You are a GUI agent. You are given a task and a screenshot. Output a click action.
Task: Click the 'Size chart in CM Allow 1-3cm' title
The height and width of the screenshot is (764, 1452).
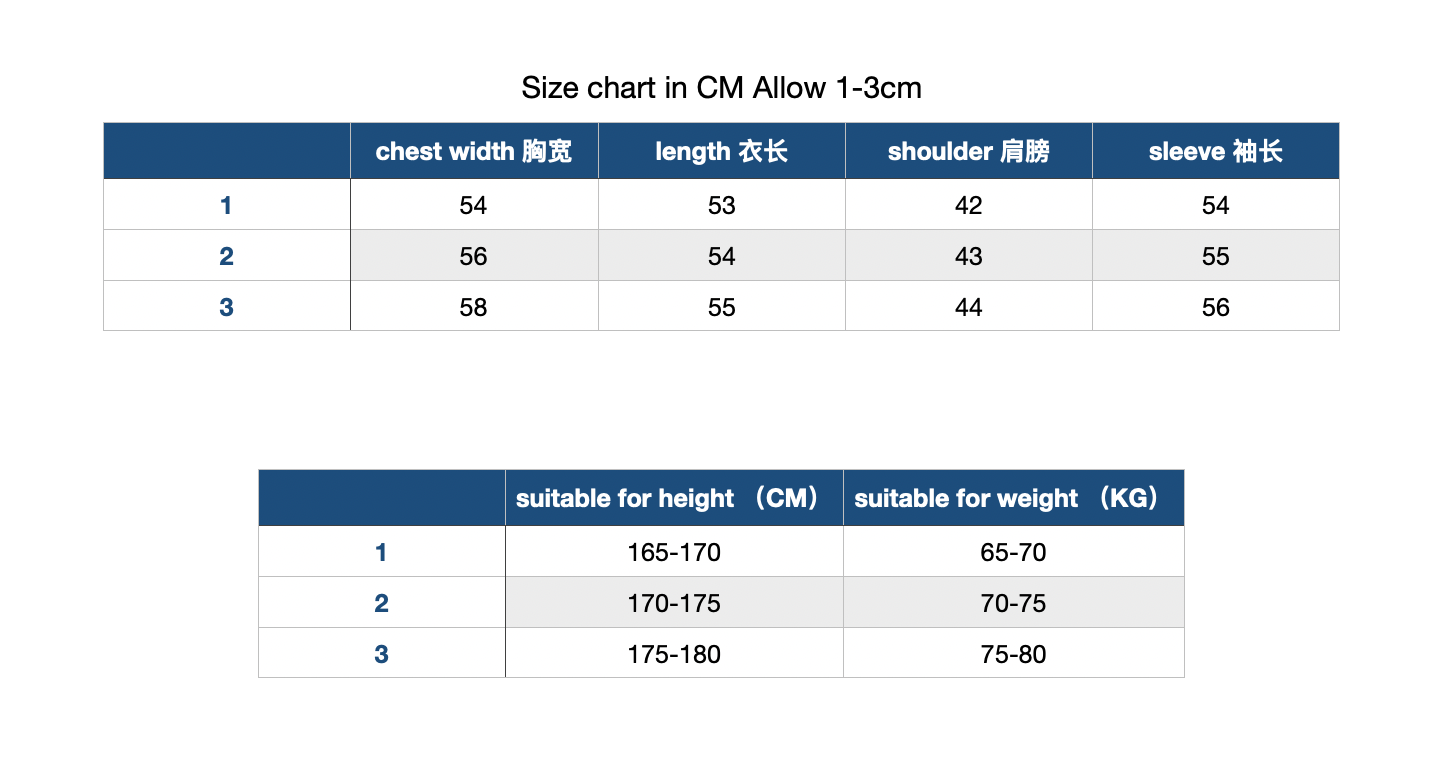pos(721,88)
